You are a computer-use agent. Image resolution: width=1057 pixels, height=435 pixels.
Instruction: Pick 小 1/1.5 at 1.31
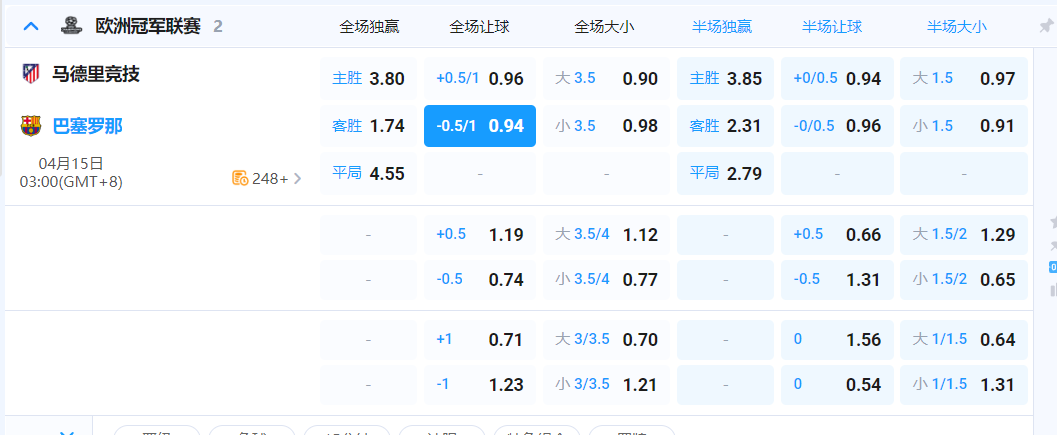[964, 384]
